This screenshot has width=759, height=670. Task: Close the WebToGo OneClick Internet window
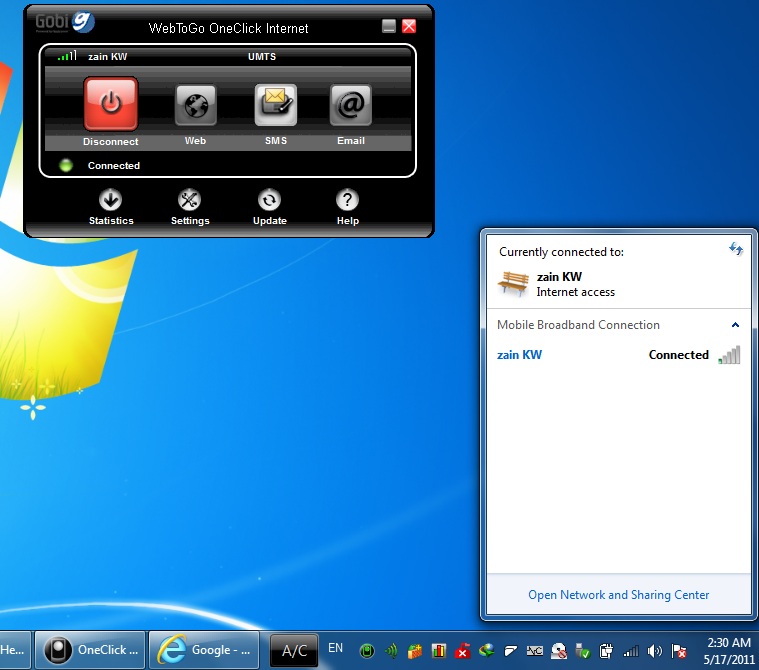pyautogui.click(x=409, y=26)
